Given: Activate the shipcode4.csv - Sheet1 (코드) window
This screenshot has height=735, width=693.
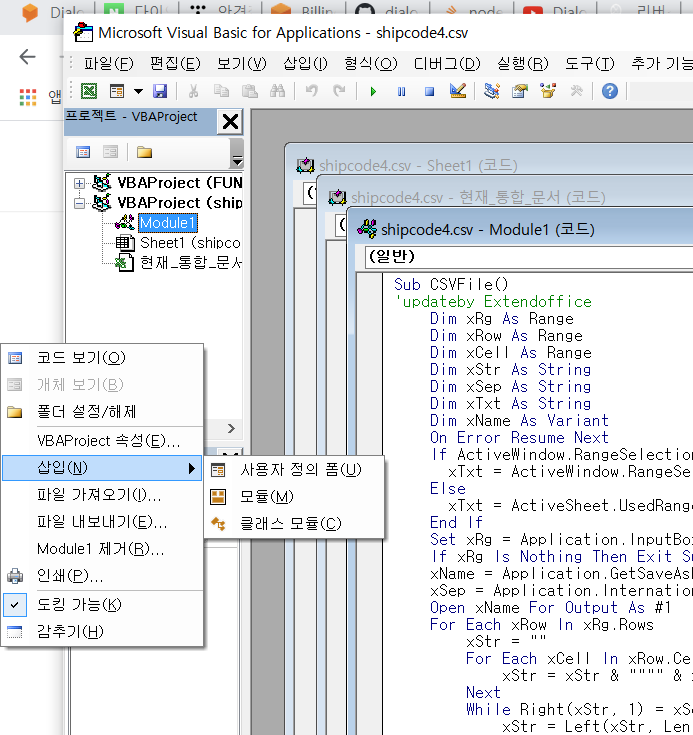Looking at the screenshot, I should [418, 165].
